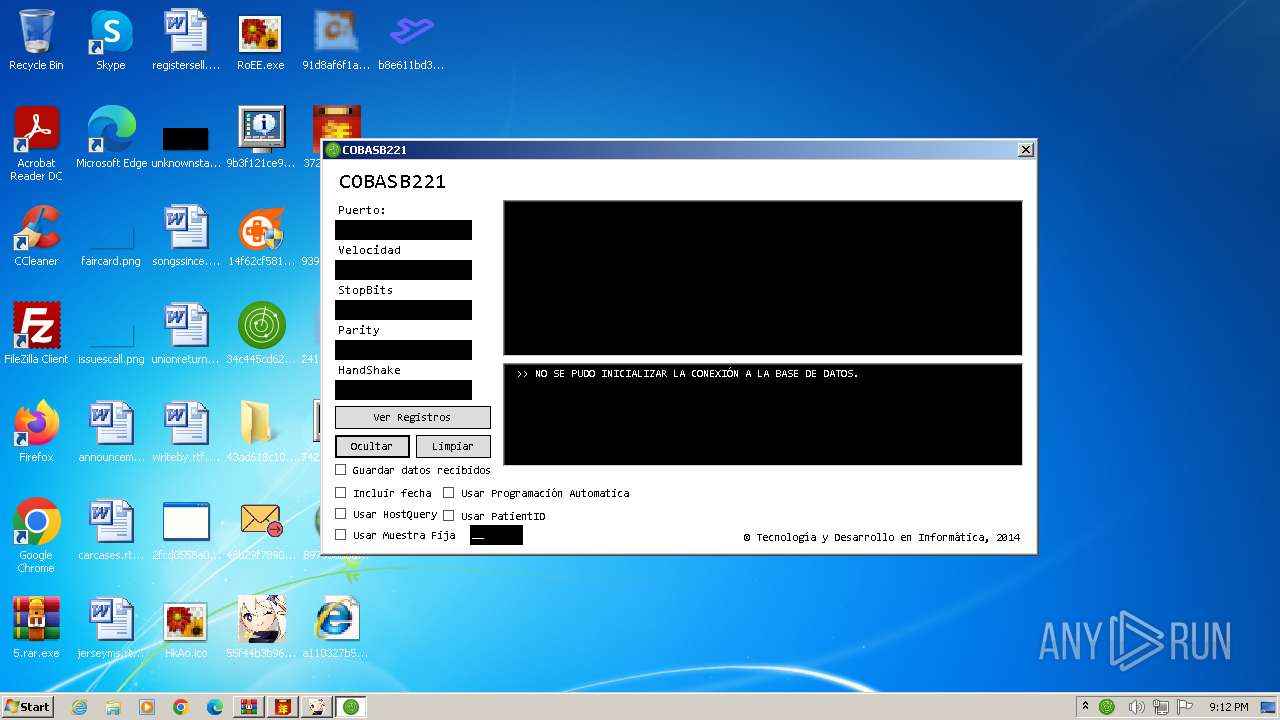Click the Limpiar button
The image size is (1280, 720).
(x=453, y=446)
